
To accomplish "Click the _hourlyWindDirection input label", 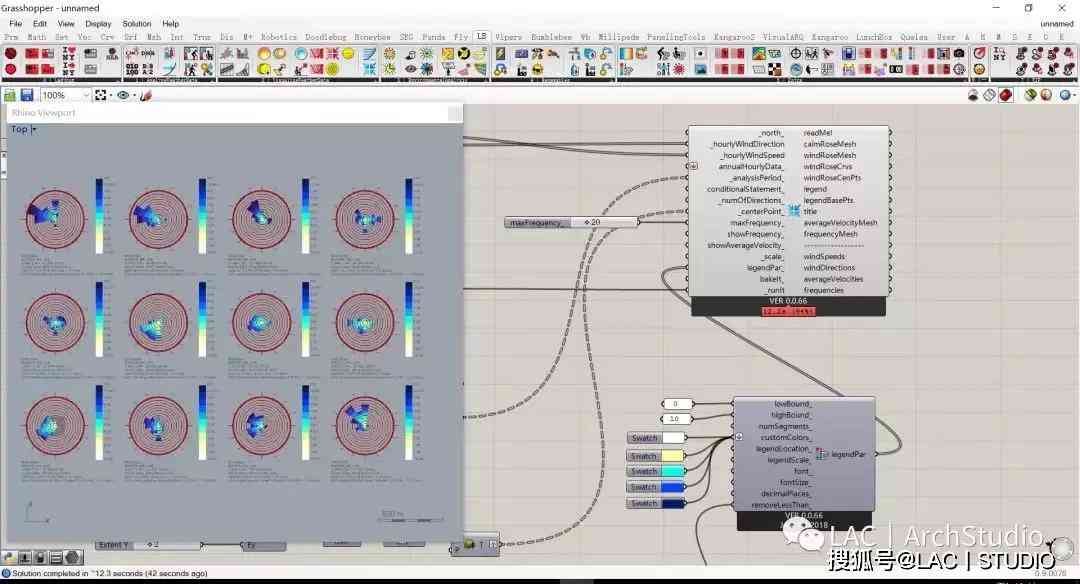I will 747,144.
